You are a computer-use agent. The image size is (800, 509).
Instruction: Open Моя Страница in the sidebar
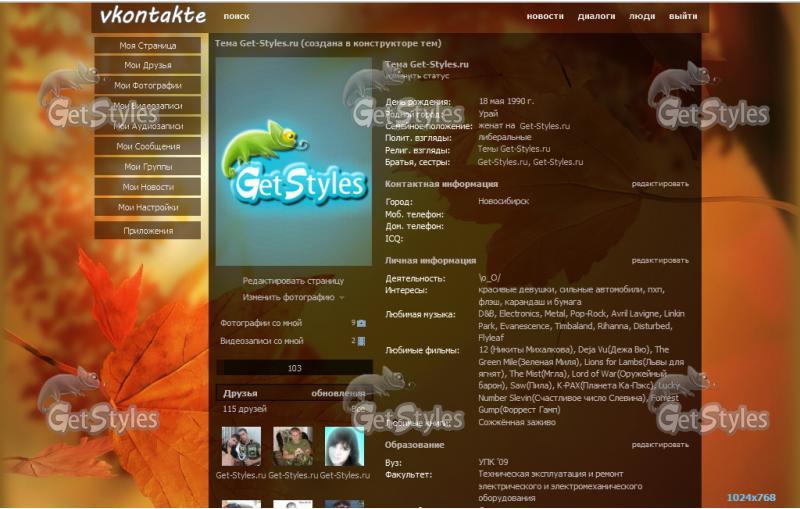[x=147, y=45]
